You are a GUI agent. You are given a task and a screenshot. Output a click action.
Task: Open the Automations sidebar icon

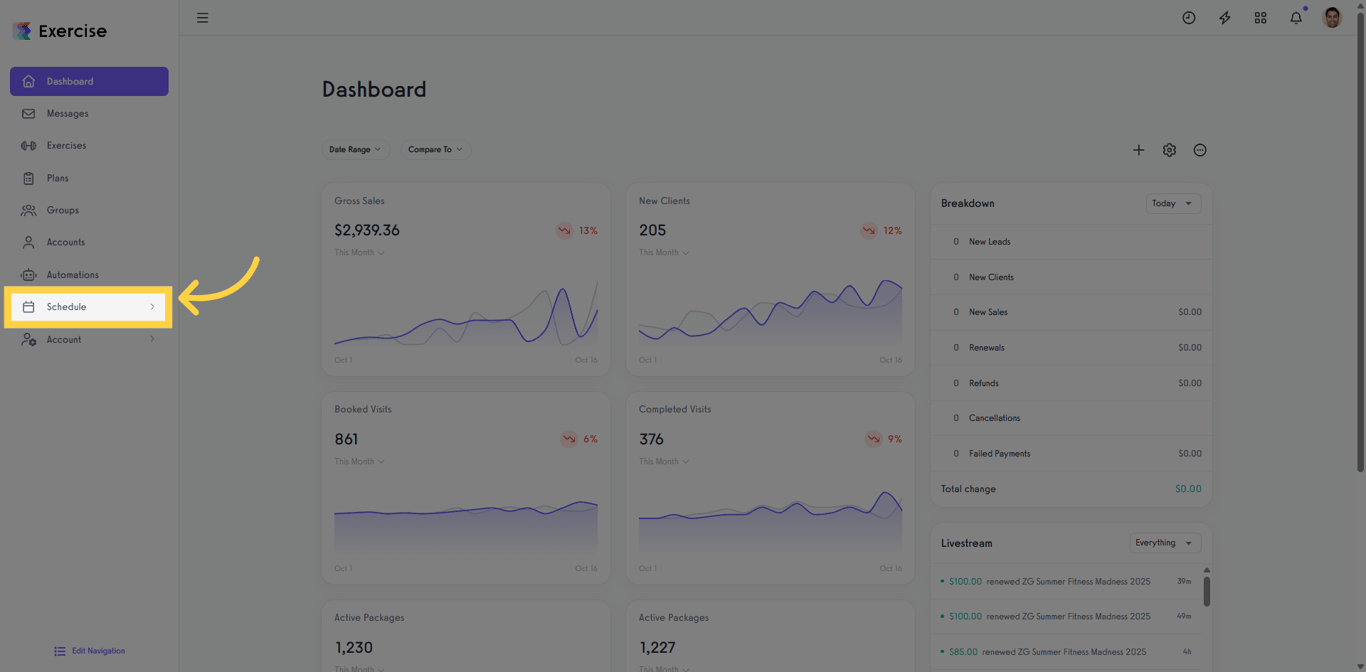tap(27, 274)
